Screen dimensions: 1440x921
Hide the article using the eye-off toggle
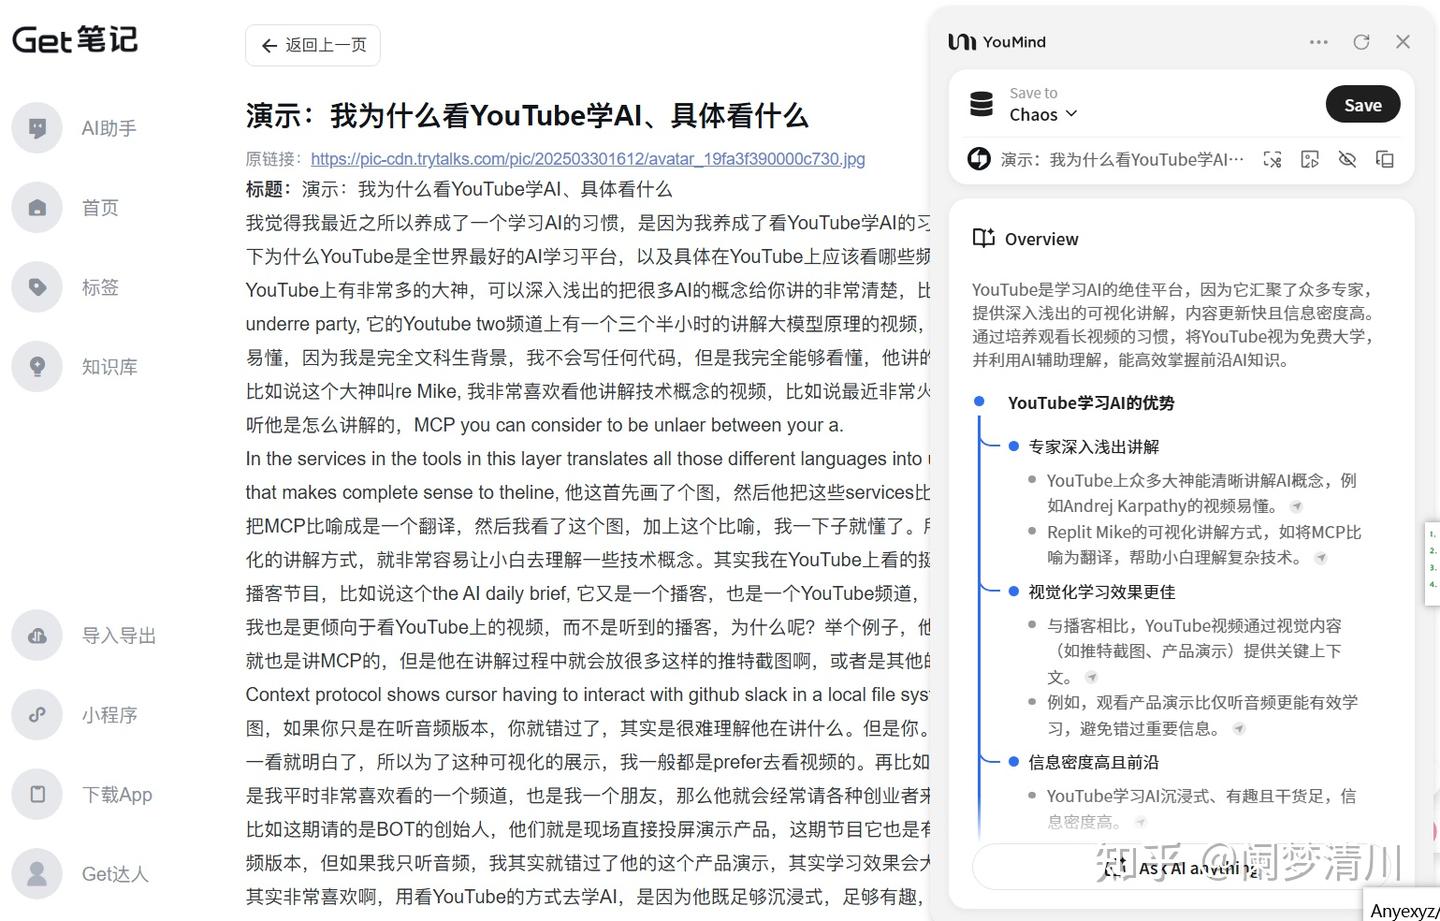[1347, 159]
